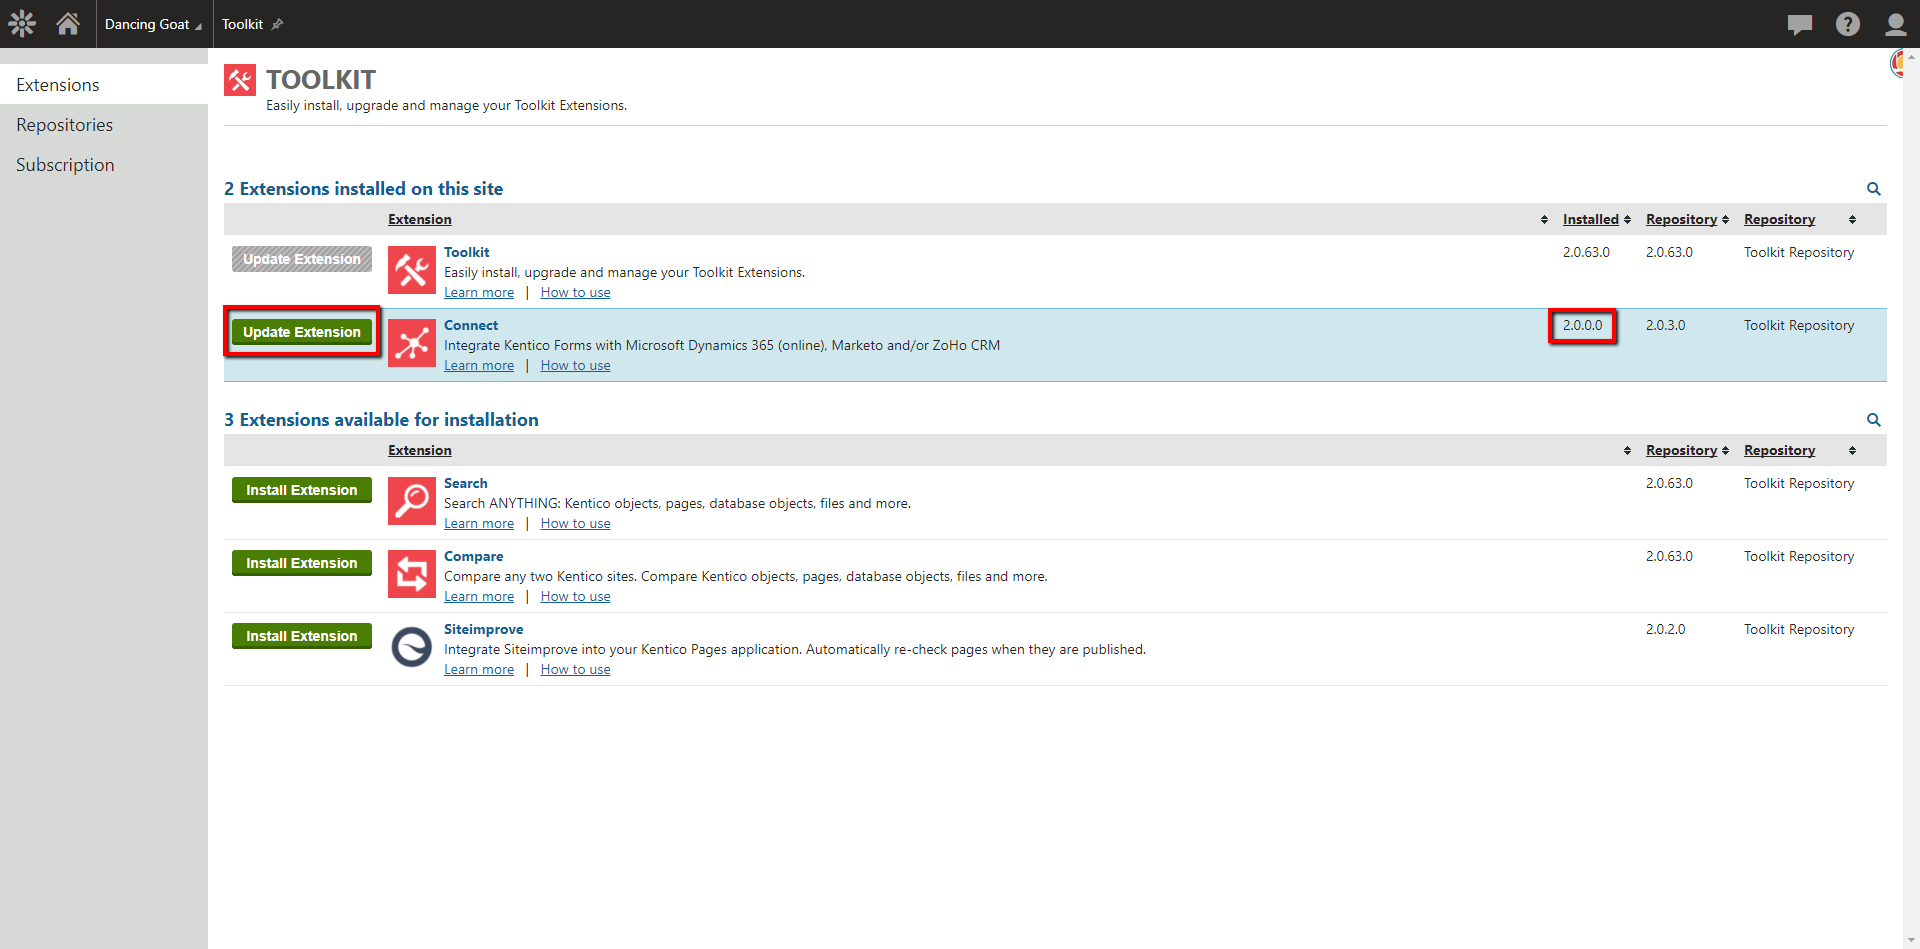Click the disabled Toolkit Update Extension button
The height and width of the screenshot is (949, 1920).
(x=302, y=259)
